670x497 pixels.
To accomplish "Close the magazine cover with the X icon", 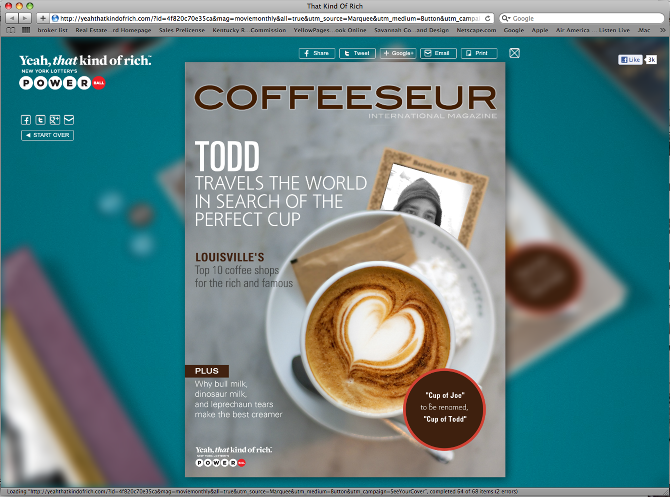I will point(514,53).
